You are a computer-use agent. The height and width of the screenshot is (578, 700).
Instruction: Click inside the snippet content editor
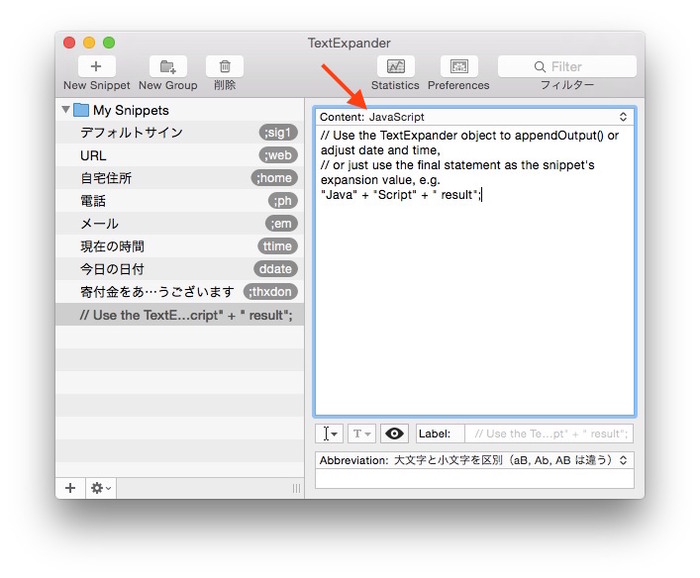[474, 271]
